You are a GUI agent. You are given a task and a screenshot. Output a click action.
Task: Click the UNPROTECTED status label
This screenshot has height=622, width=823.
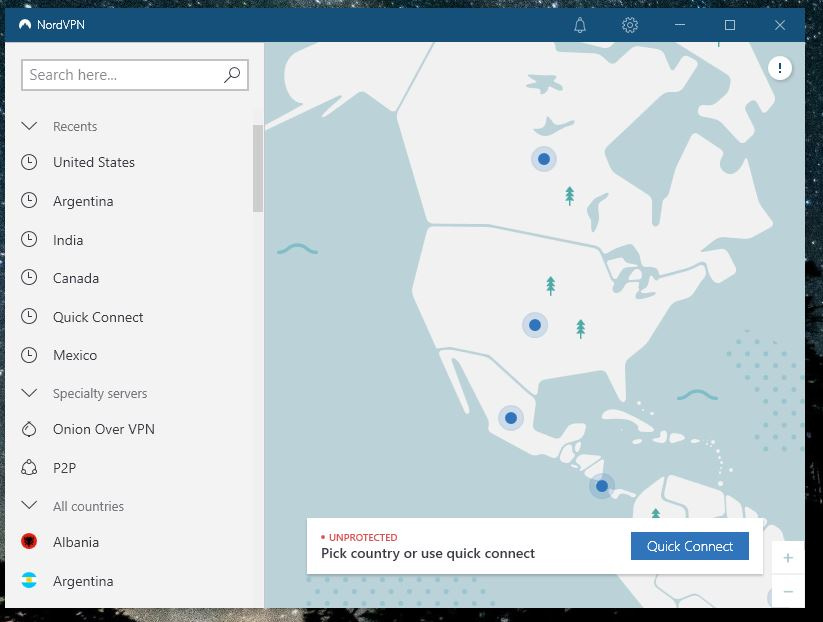point(363,537)
